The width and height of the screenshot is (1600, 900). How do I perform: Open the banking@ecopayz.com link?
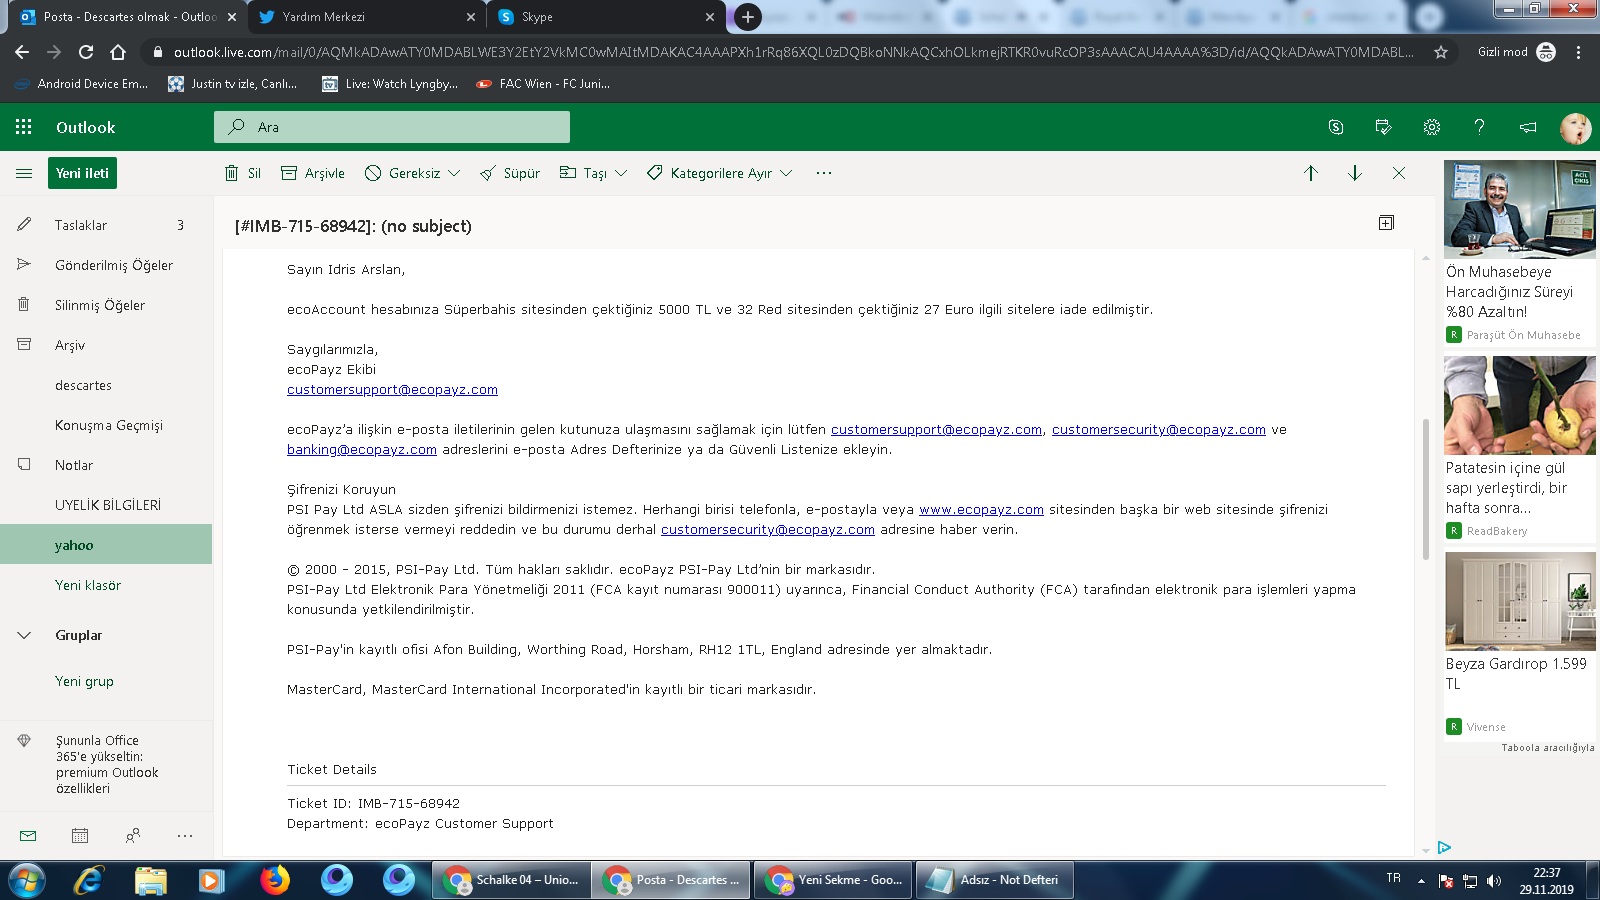[x=361, y=450]
